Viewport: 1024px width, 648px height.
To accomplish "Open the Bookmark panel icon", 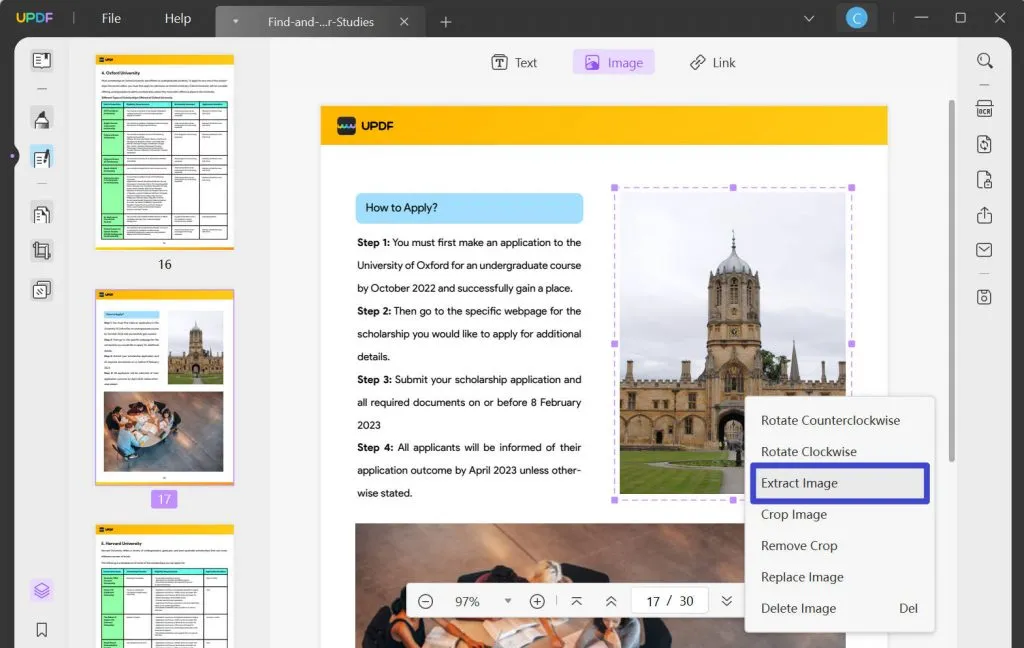I will pos(42,629).
